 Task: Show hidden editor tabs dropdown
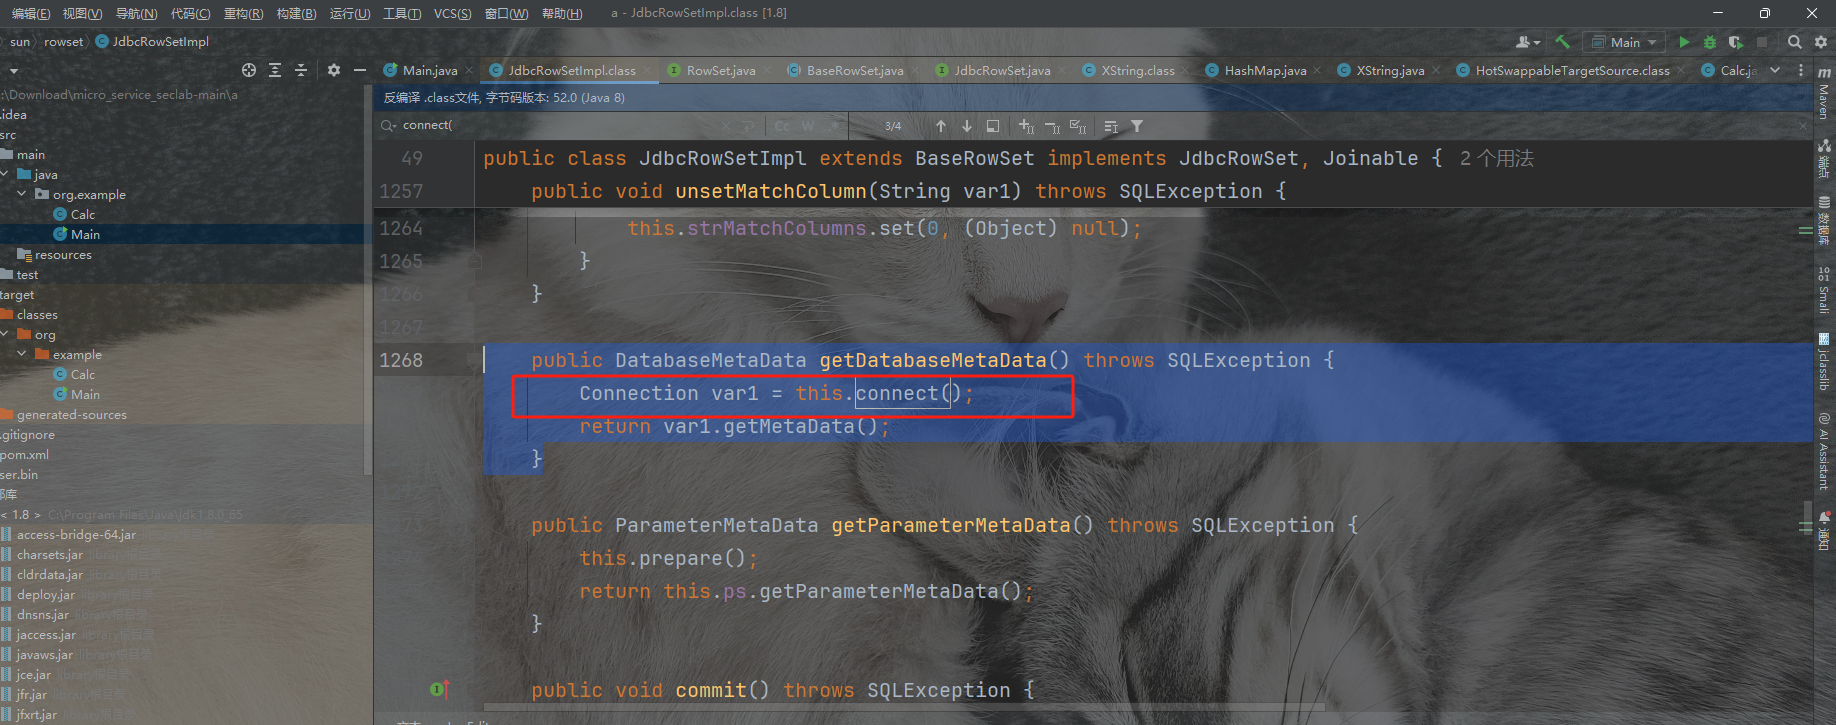tap(1775, 70)
